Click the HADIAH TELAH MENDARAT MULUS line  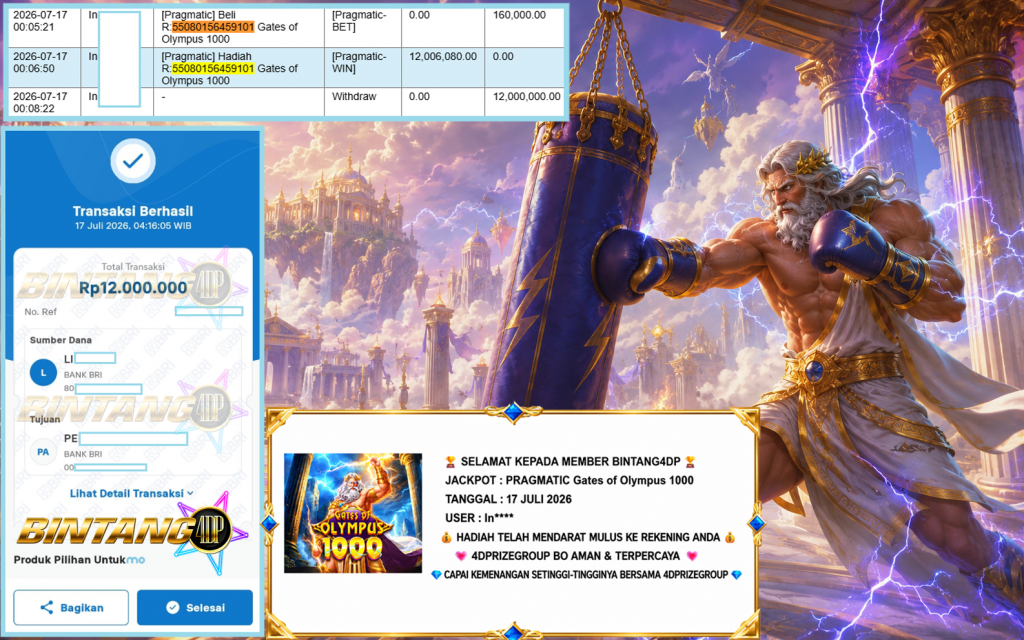click(x=588, y=537)
